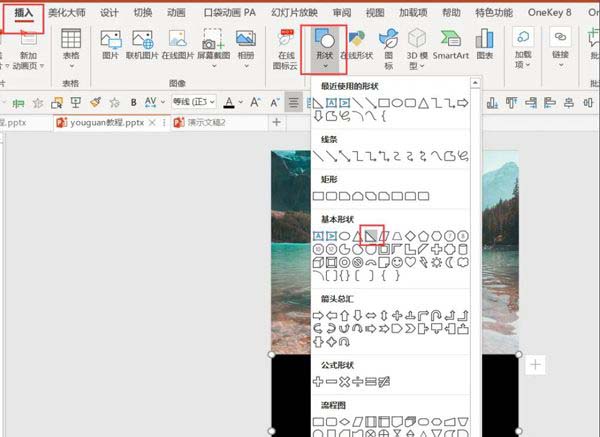Choose the first rectangle in Rectangles (矩形)
The height and width of the screenshot is (437, 600).
(318, 196)
